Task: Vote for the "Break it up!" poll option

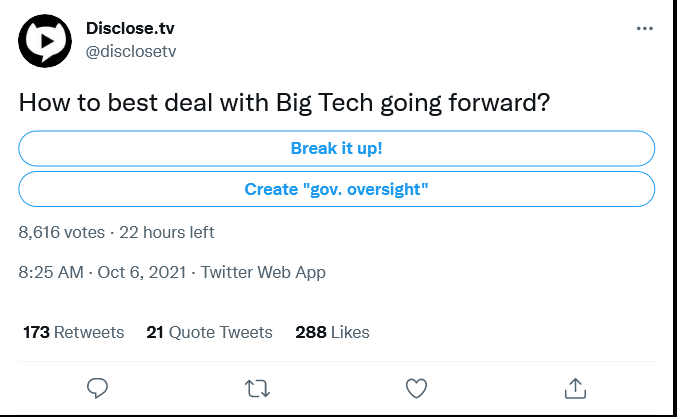Action: coord(336,148)
